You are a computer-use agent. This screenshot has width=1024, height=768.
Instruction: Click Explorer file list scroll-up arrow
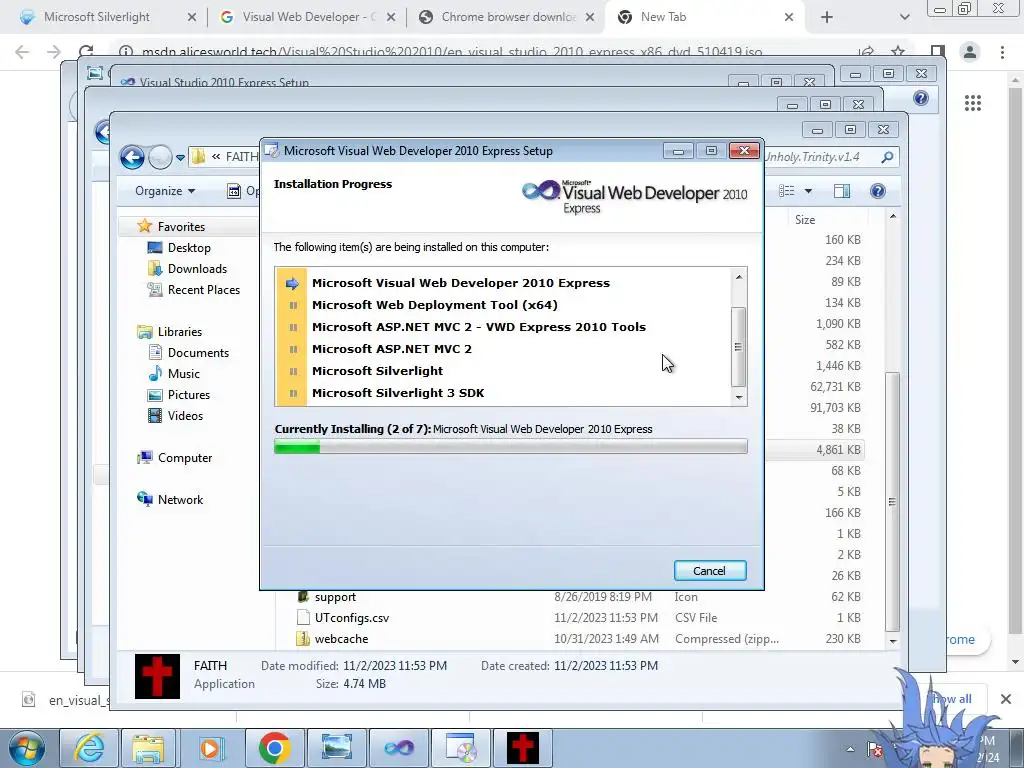pos(893,216)
